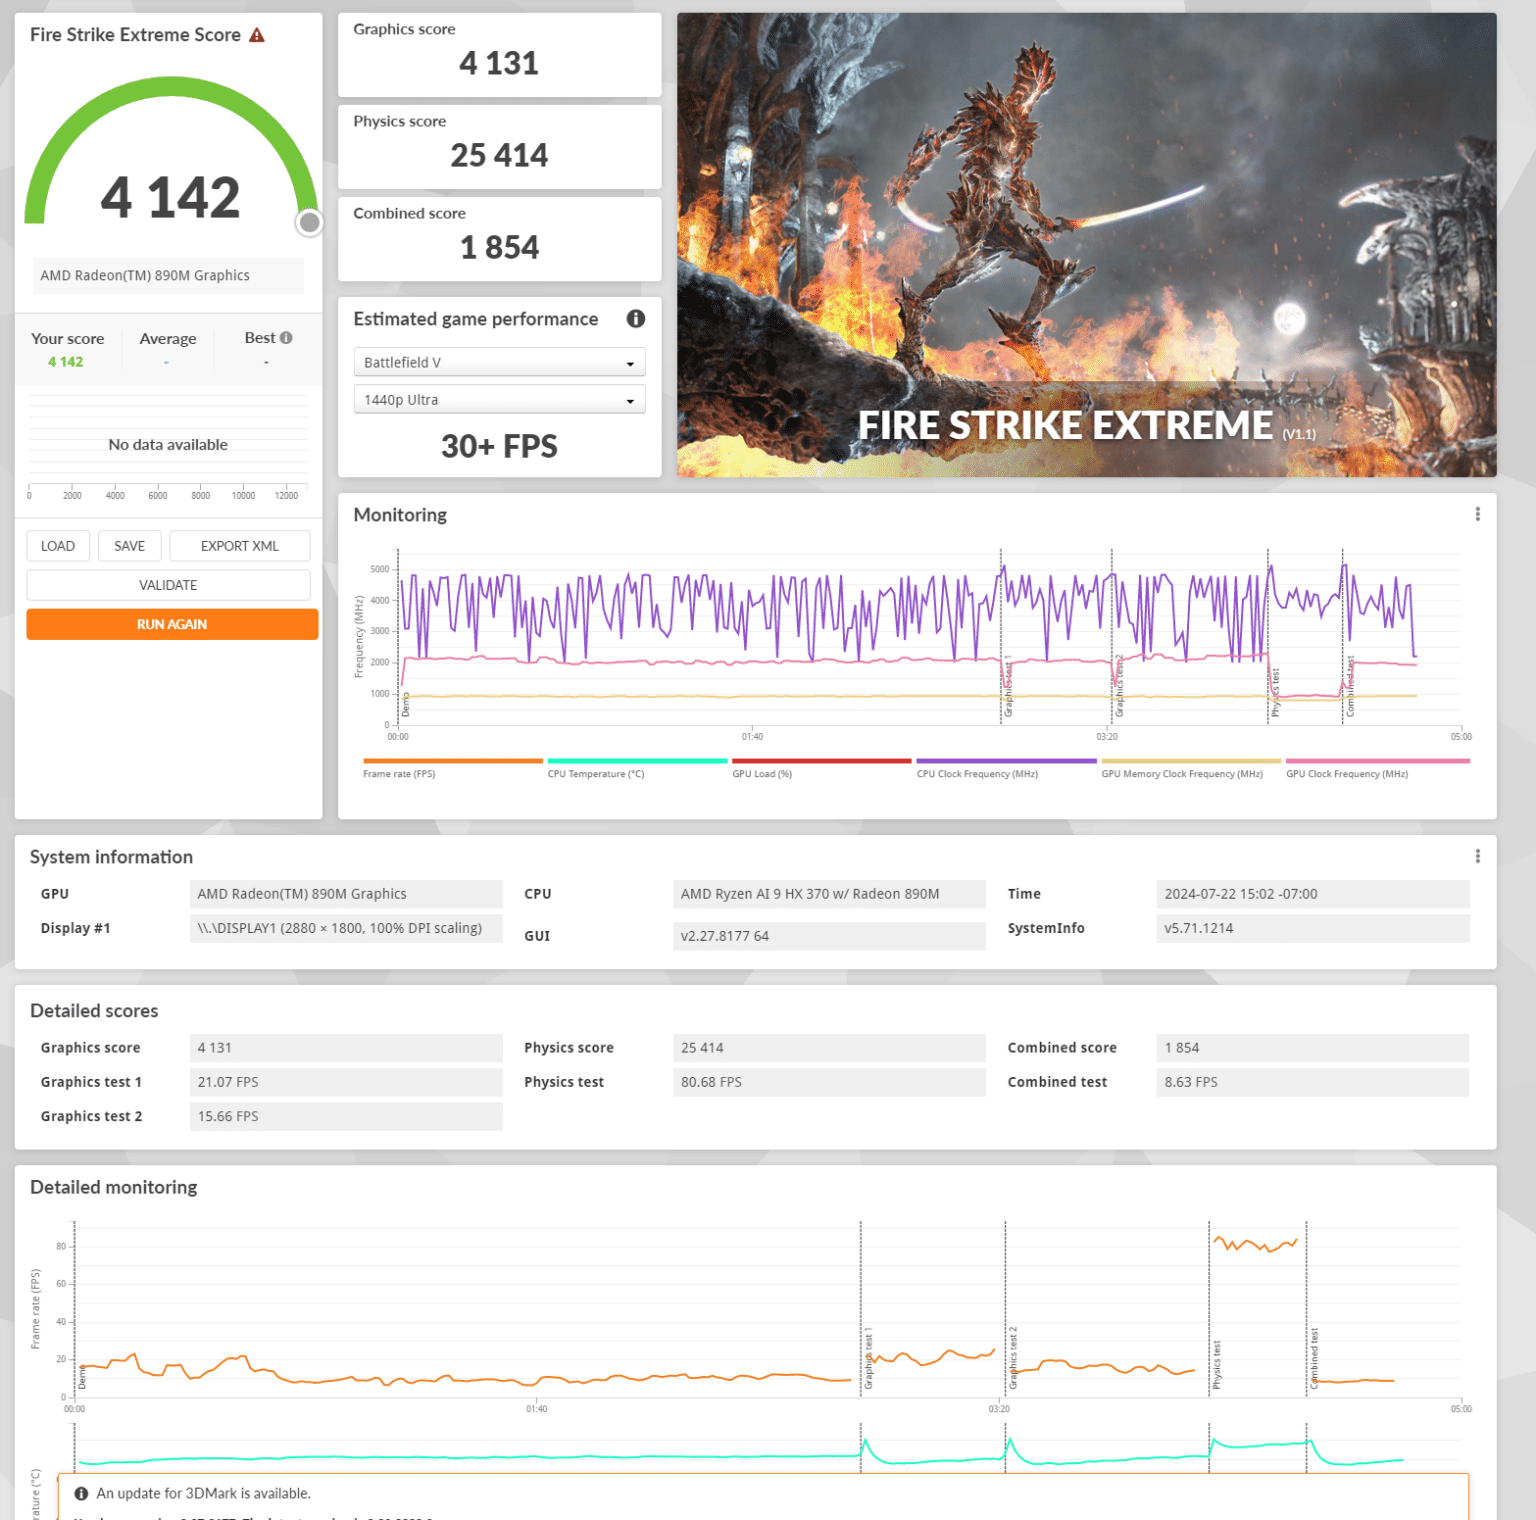The image size is (1536, 1520).
Task: Click the Graphics test 1 value 21.07 FPS
Action: point(346,1082)
